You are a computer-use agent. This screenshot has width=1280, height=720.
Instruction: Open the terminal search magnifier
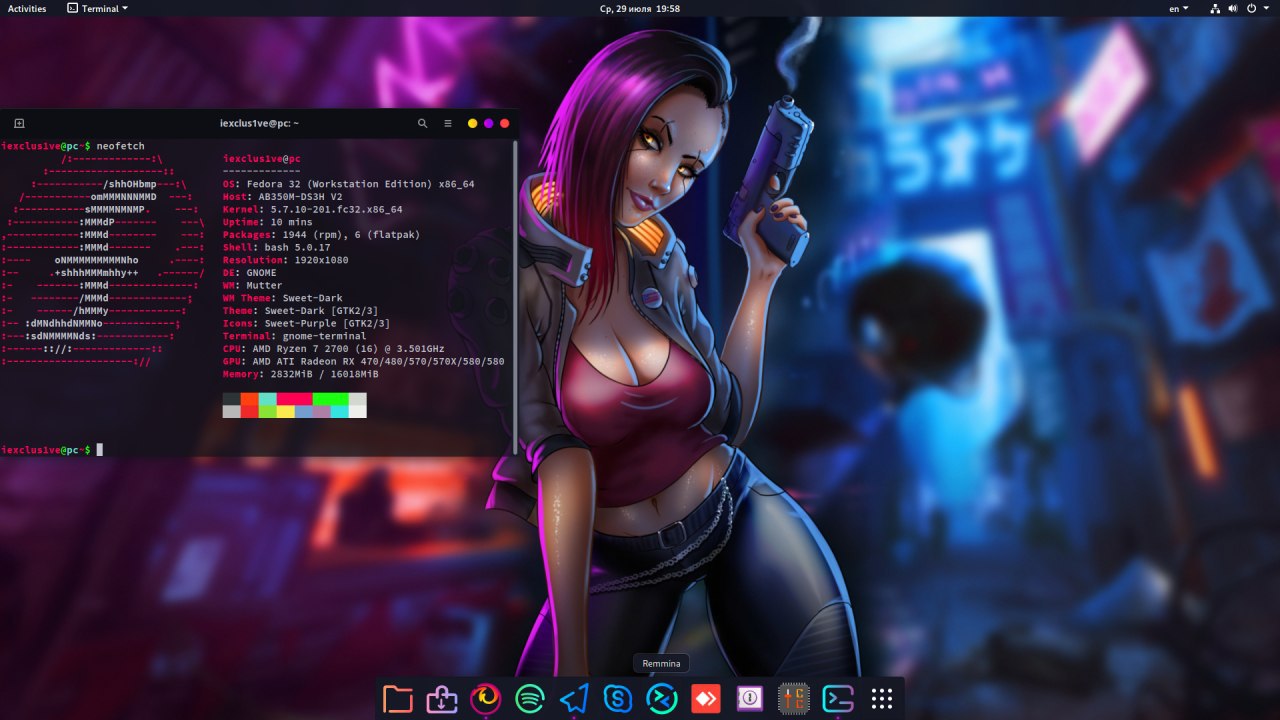pos(422,123)
